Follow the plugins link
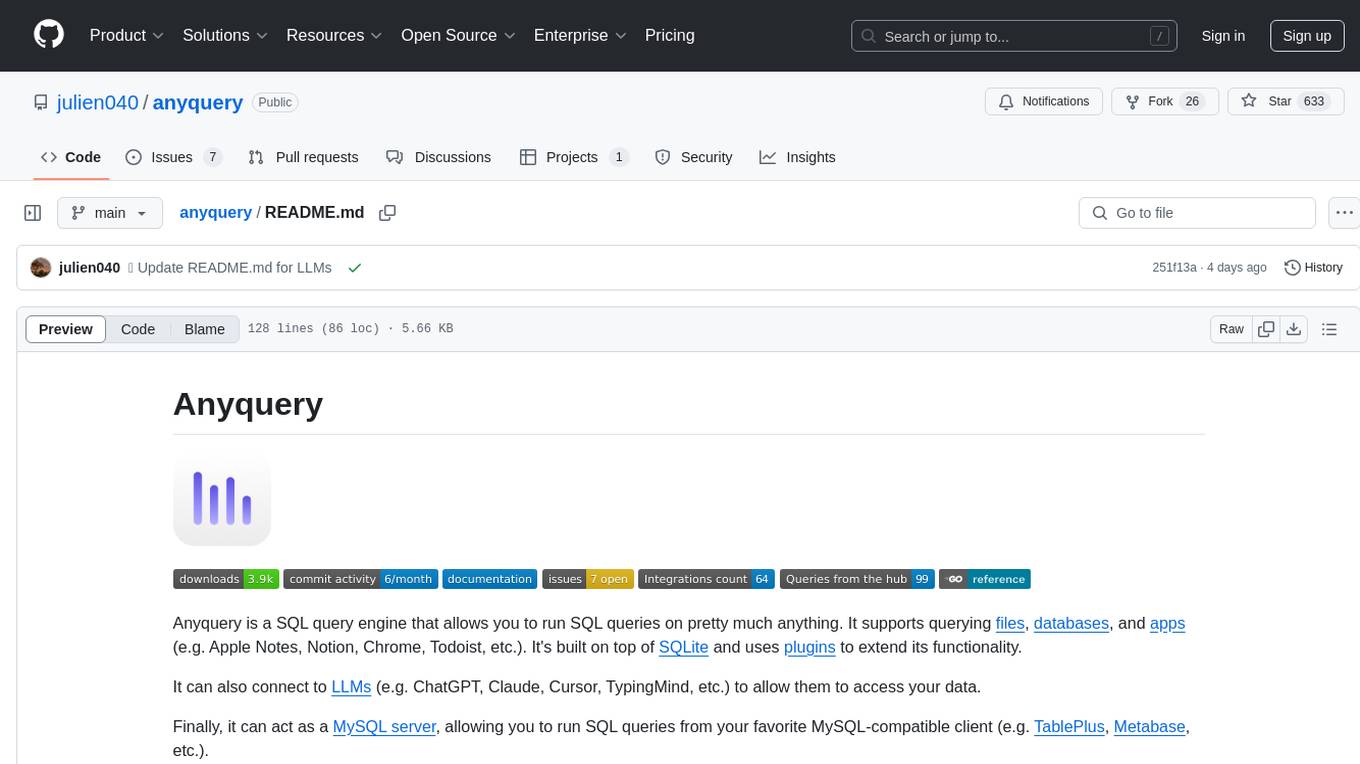This screenshot has height=764, width=1360. 810,647
